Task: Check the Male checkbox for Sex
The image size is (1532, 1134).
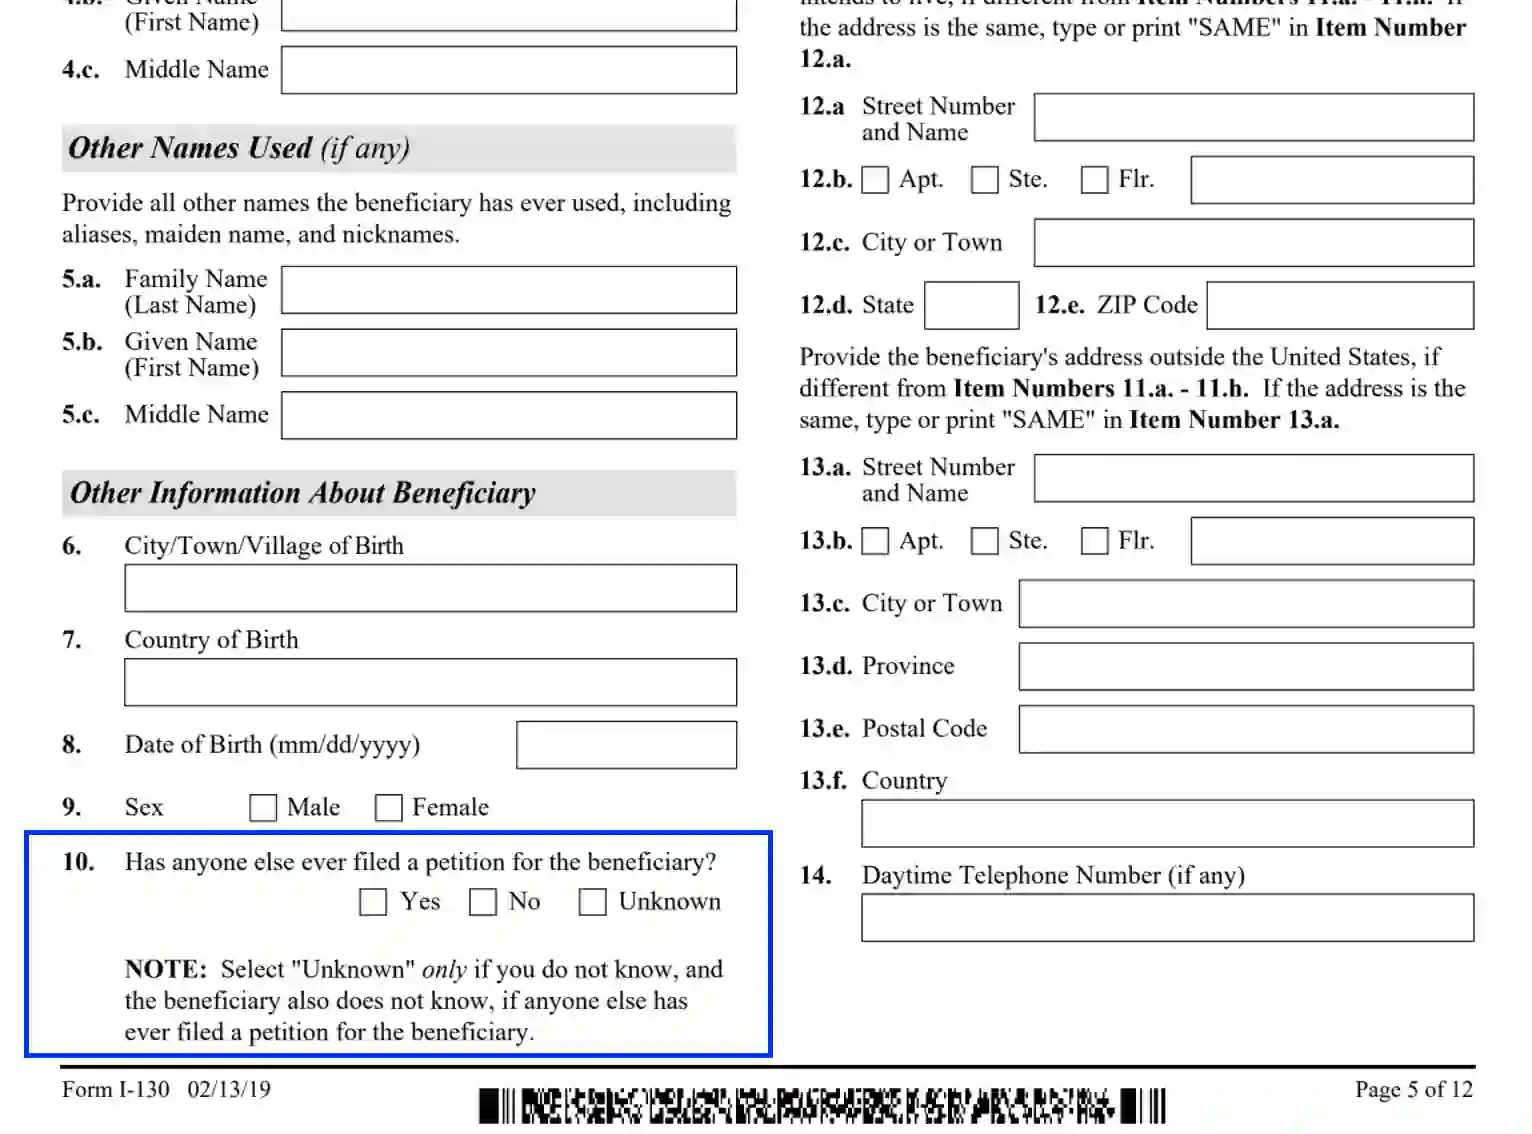Action: click(x=262, y=807)
